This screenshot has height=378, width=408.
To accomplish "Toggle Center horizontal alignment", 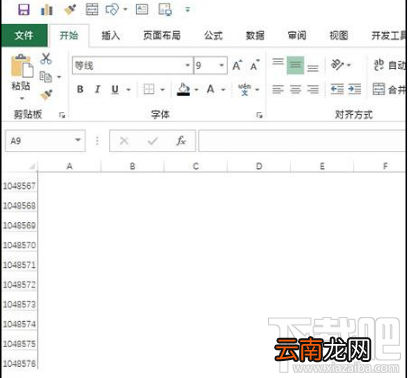I will [x=295, y=89].
